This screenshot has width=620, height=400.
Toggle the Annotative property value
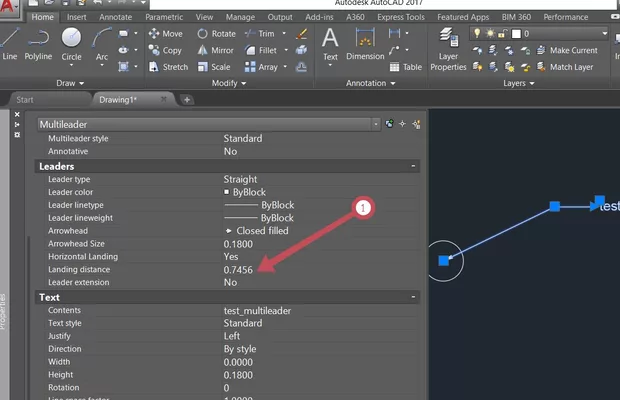[231, 151]
